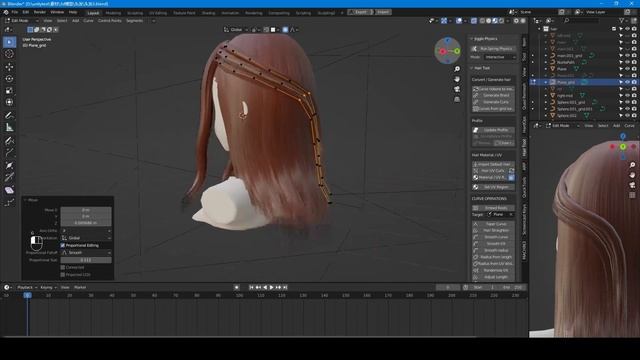Image resolution: width=640 pixels, height=360 pixels.
Task: Adjust the Proportional Size slider field
Action: click(86, 260)
